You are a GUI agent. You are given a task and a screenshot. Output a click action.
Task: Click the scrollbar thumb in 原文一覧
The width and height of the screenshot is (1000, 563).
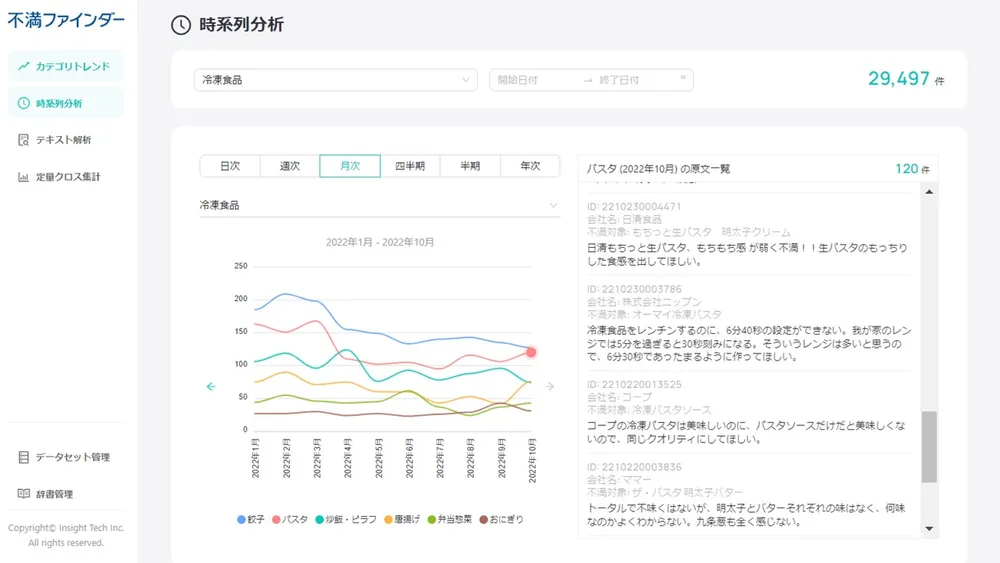coord(929,447)
